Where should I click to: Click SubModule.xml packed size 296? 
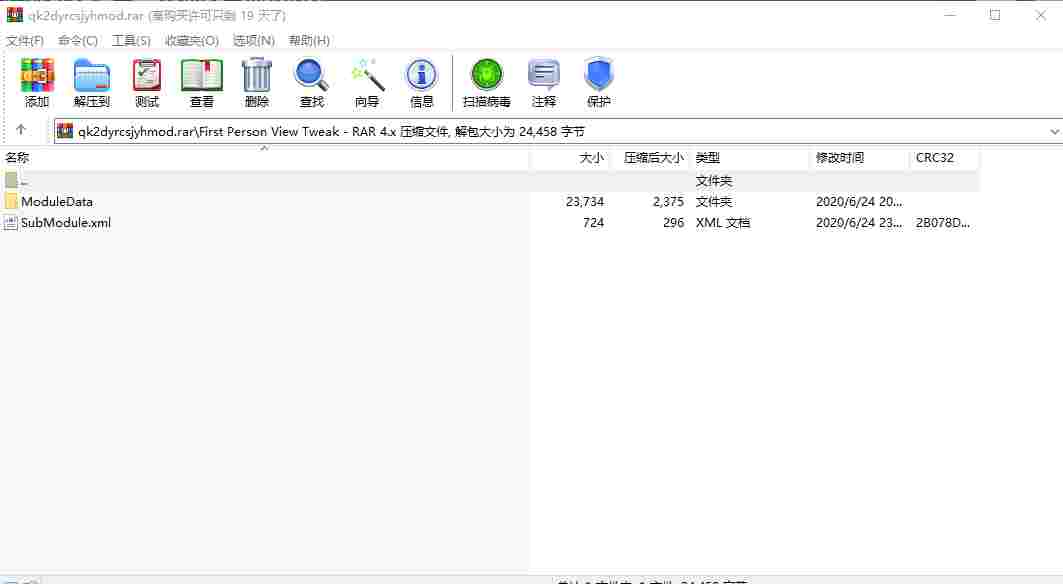(673, 222)
